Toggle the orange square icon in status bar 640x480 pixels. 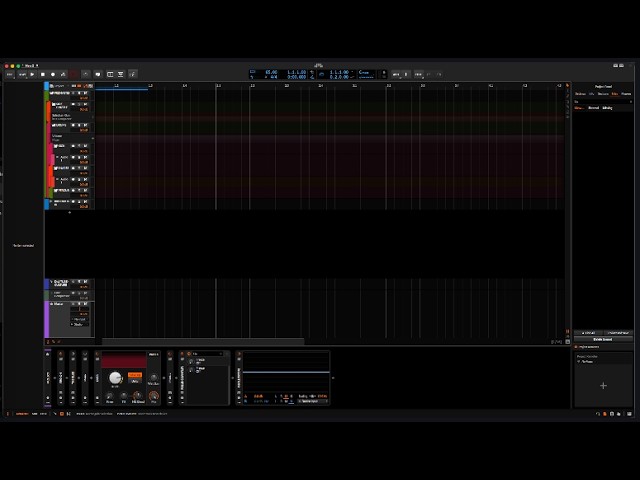click(x=62, y=414)
